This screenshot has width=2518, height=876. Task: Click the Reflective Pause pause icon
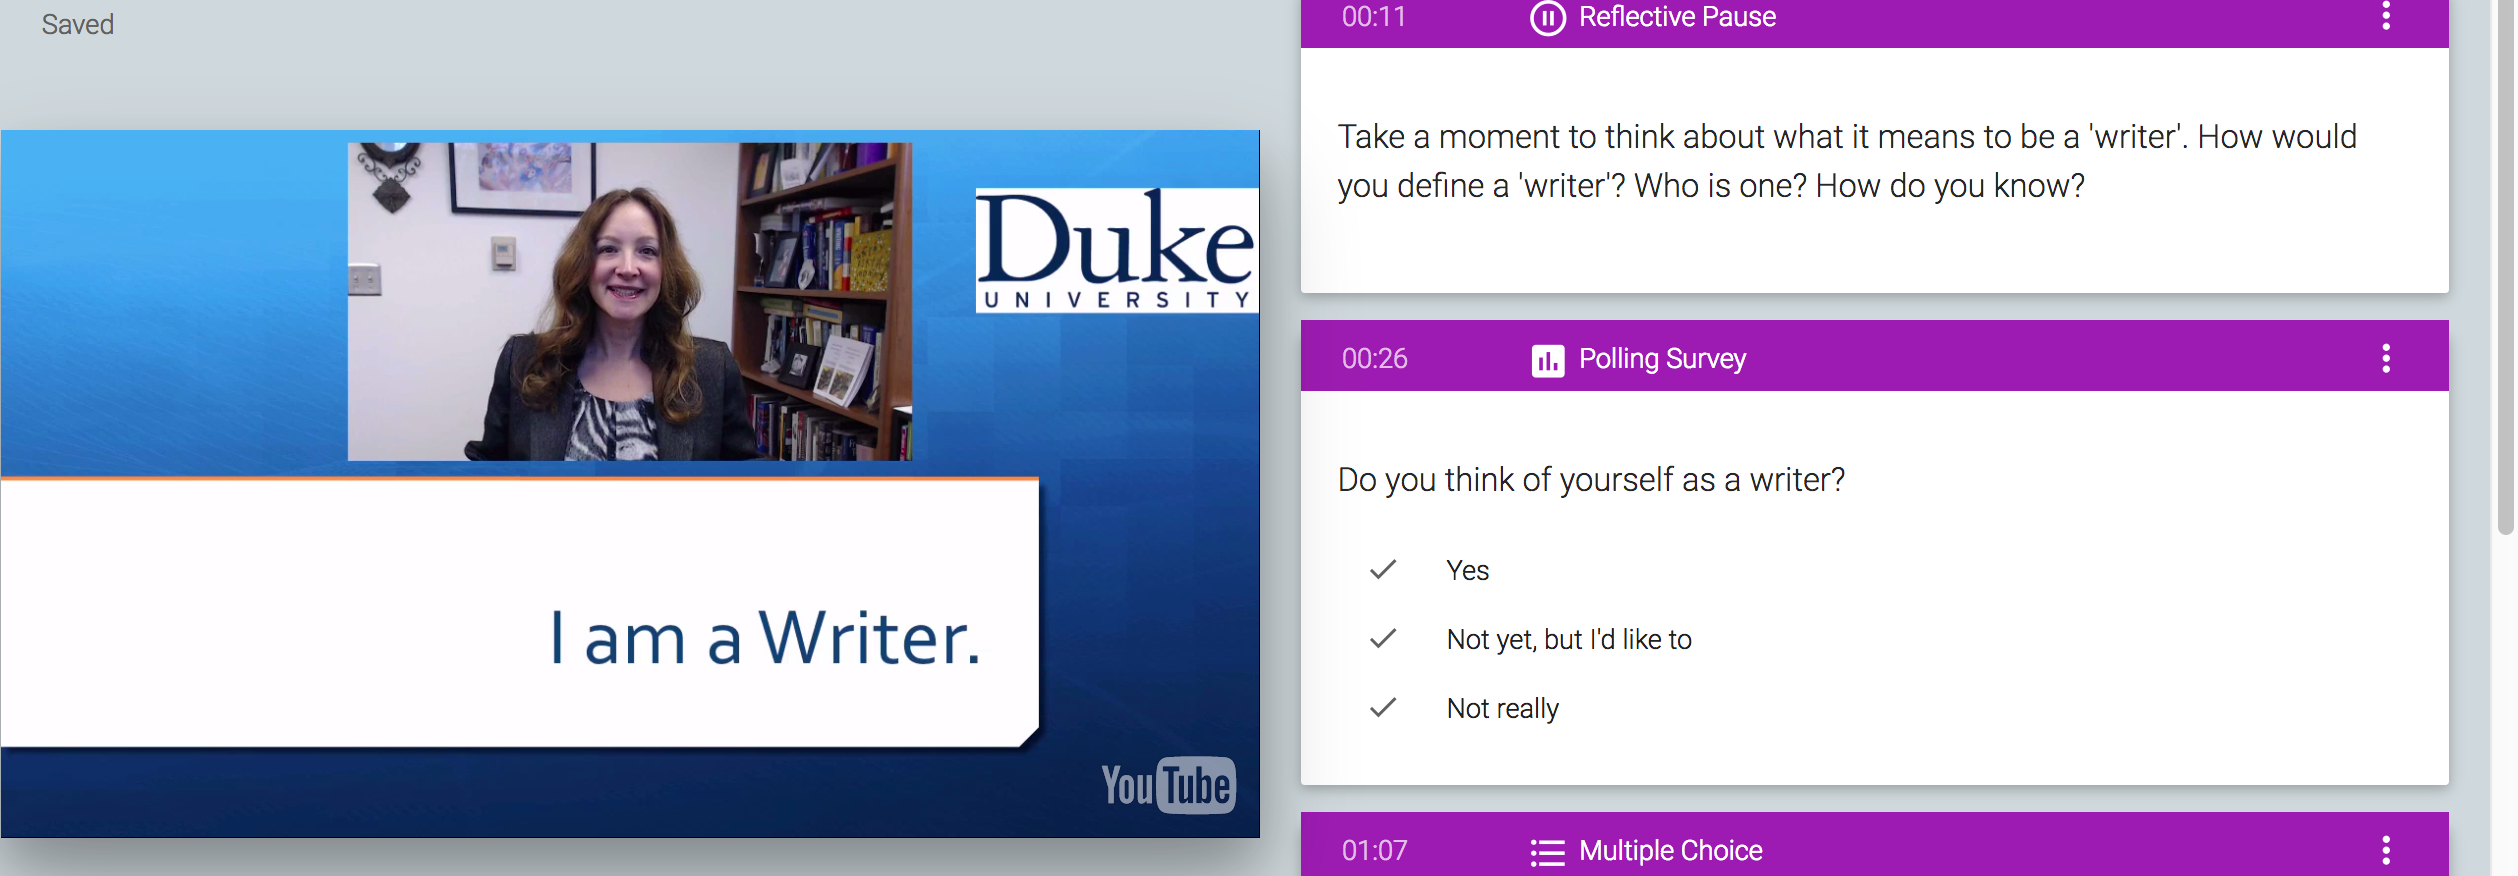(x=1547, y=18)
